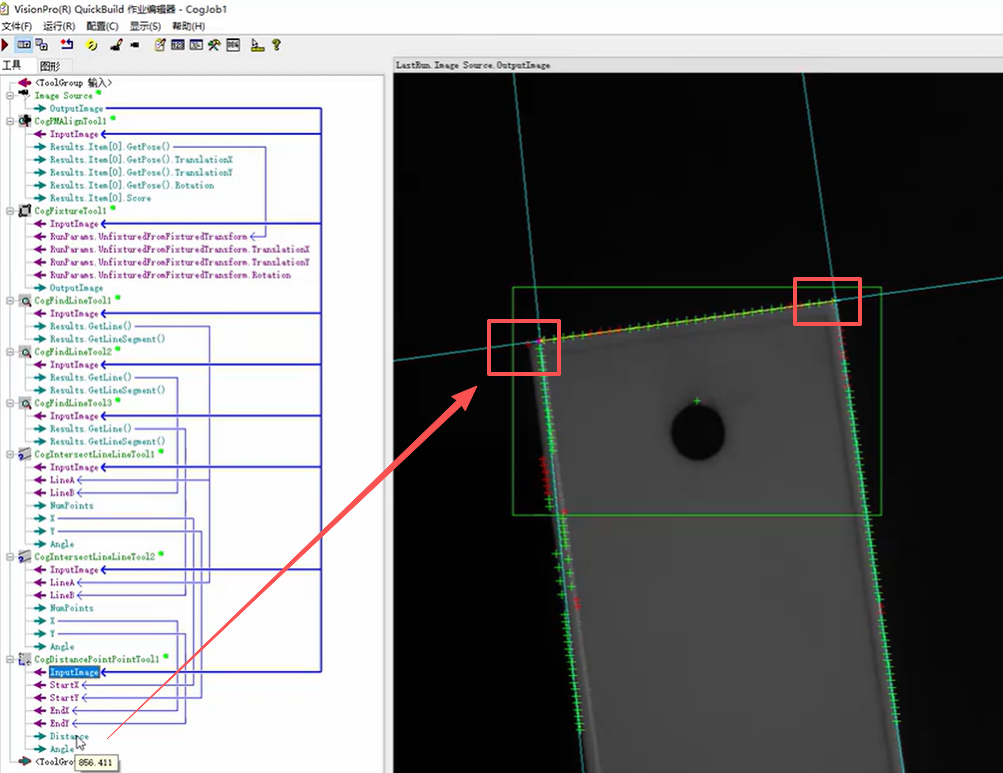Open help via the question mark icon

click(276, 45)
